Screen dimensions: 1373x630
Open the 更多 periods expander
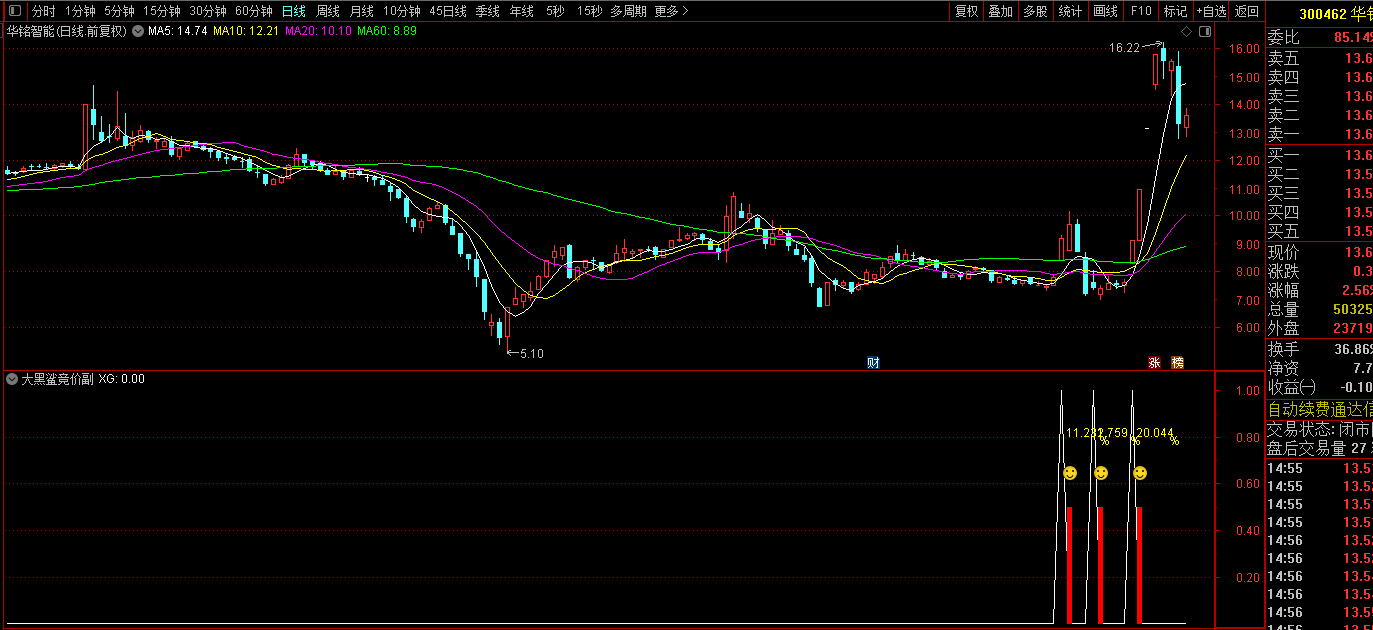coord(672,12)
